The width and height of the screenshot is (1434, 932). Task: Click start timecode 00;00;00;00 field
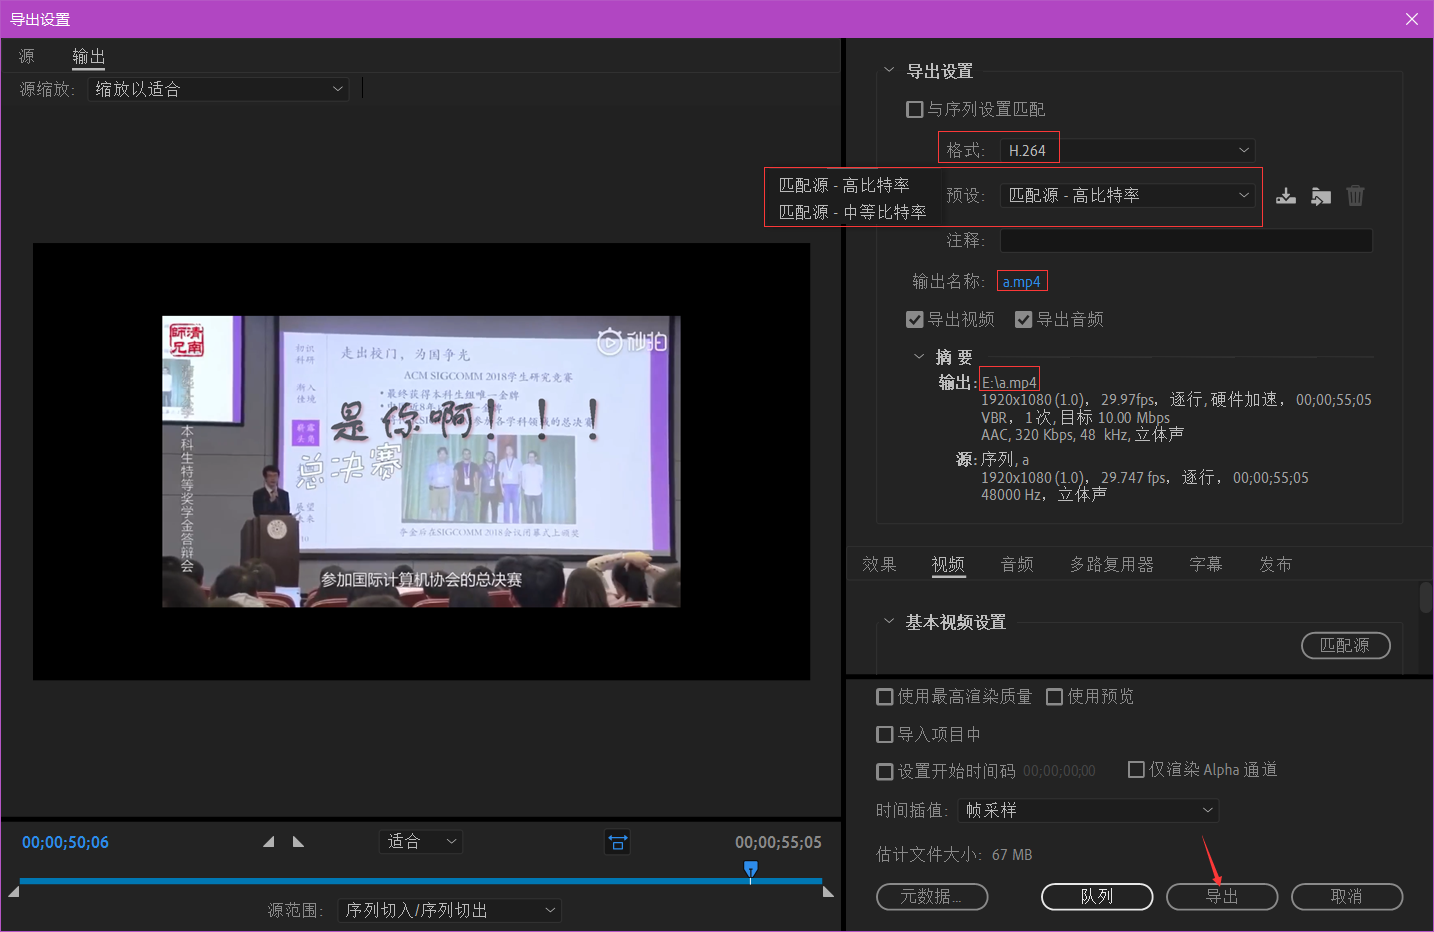(x=1059, y=771)
